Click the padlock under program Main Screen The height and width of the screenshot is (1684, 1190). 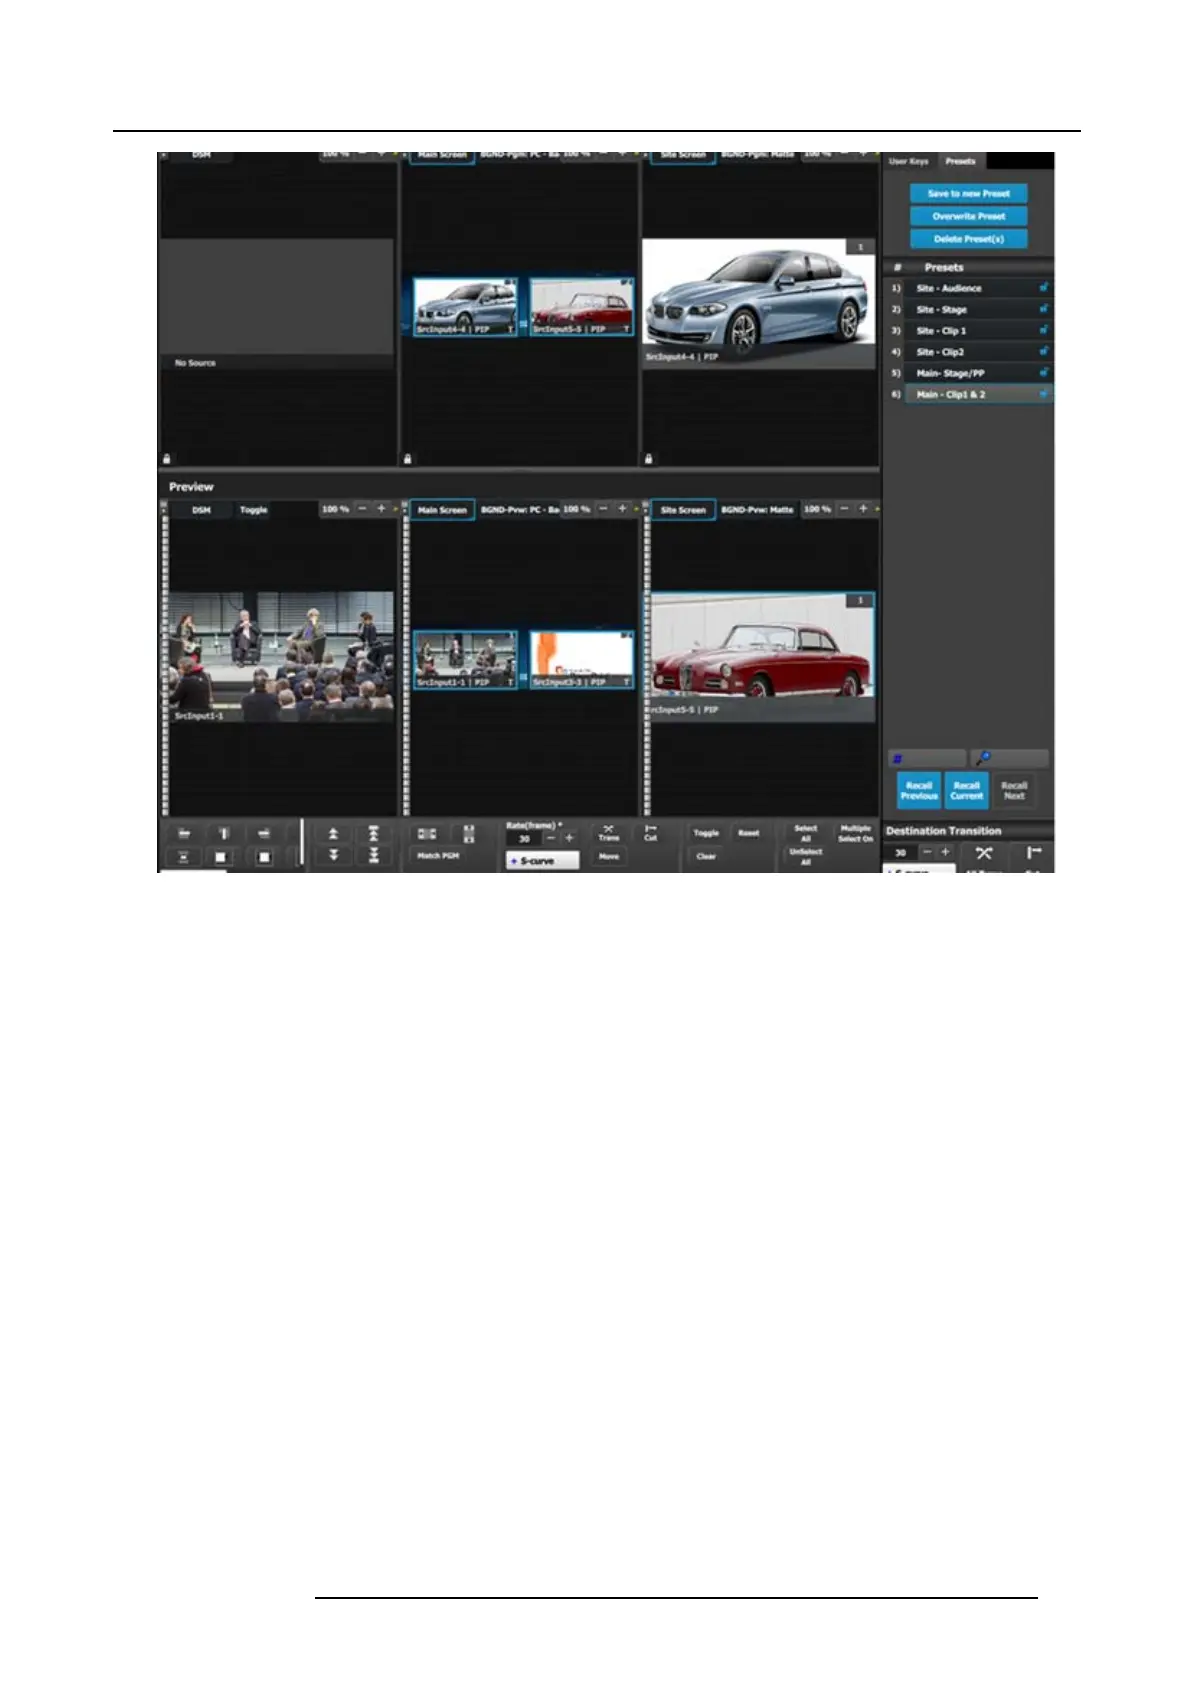tap(408, 459)
